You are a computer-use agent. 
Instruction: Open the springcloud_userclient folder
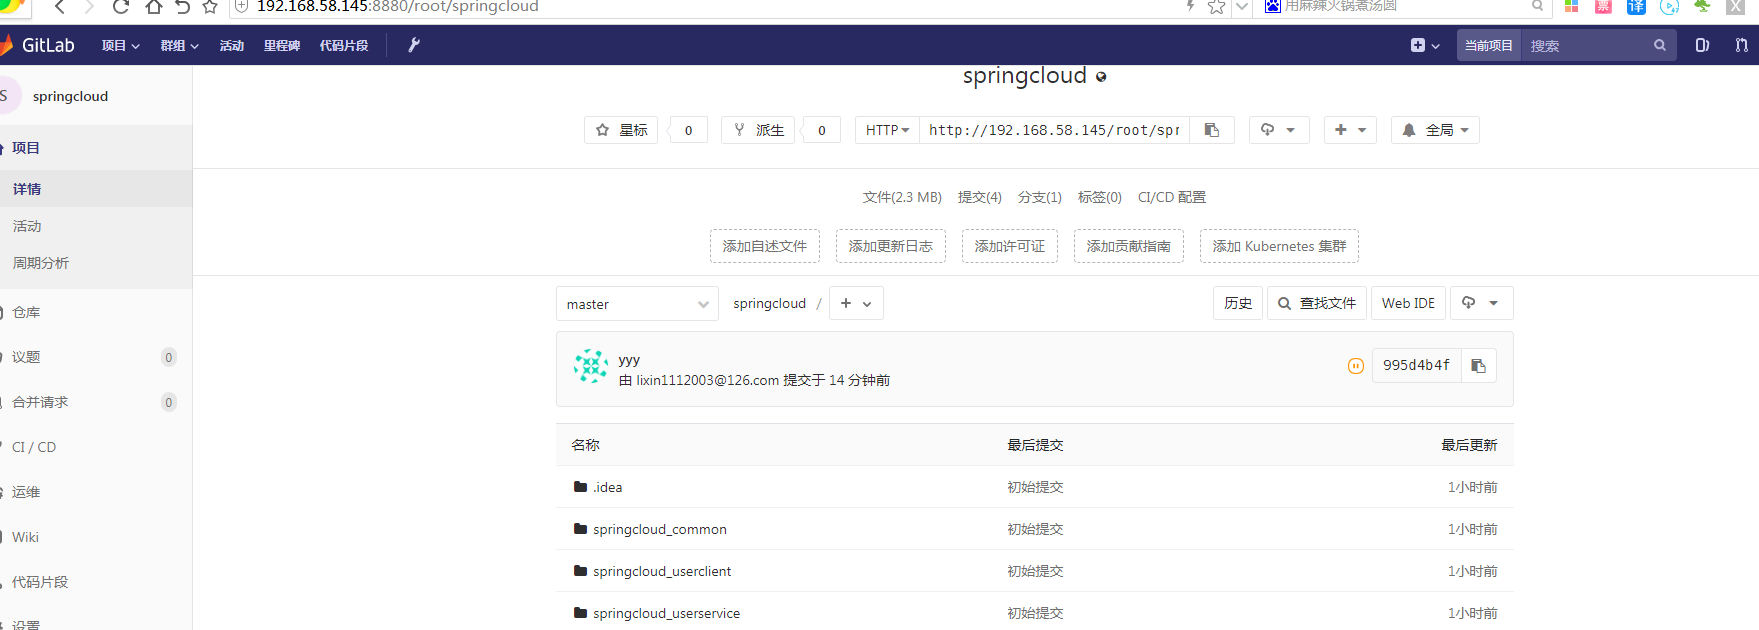(661, 571)
